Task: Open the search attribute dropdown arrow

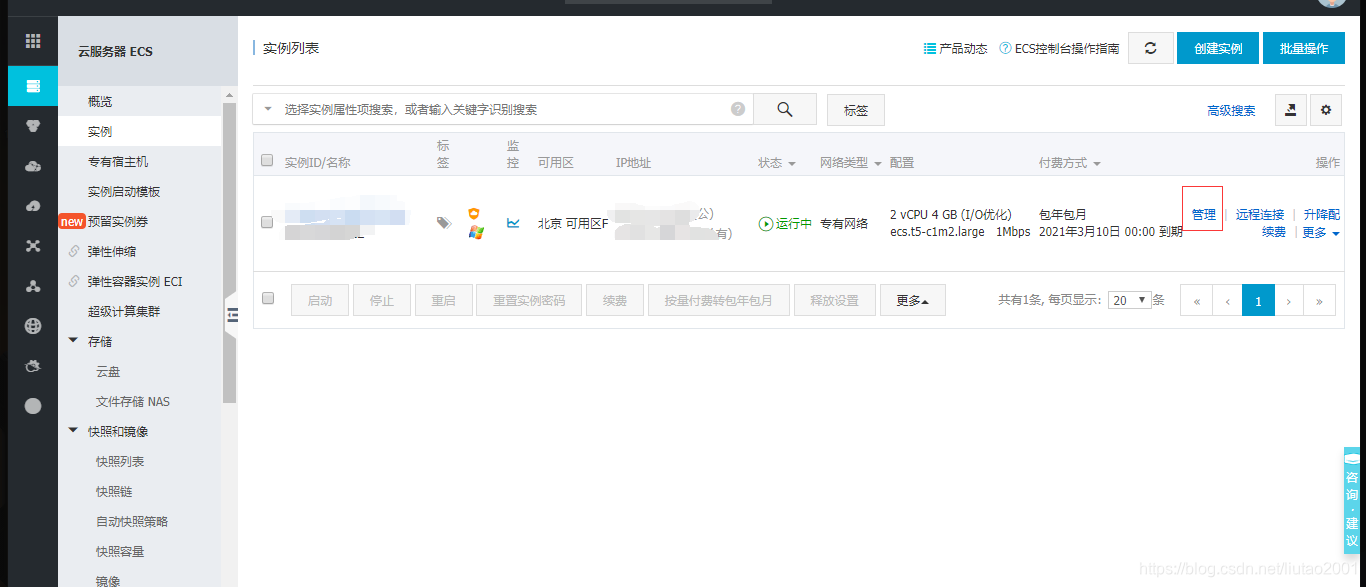Action: (268, 109)
